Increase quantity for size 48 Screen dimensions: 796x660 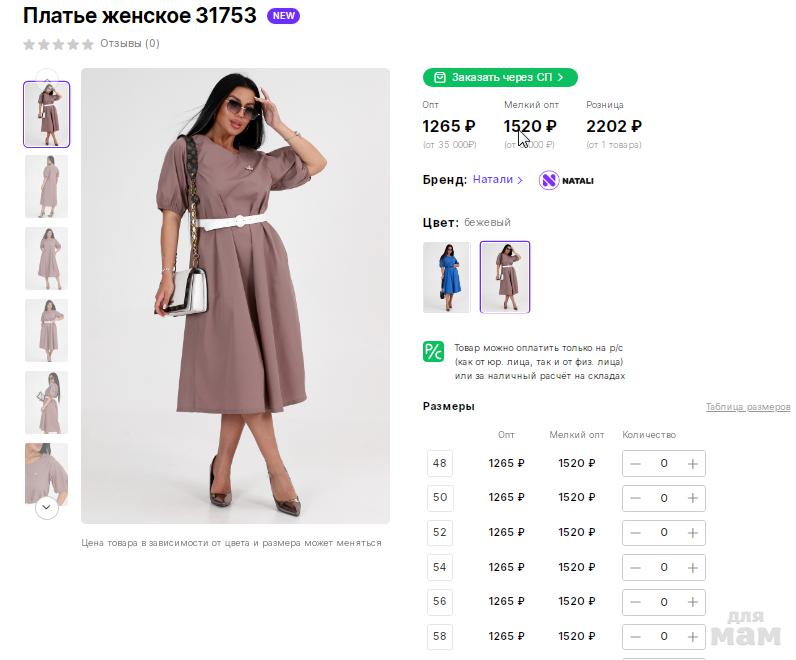tap(692, 464)
